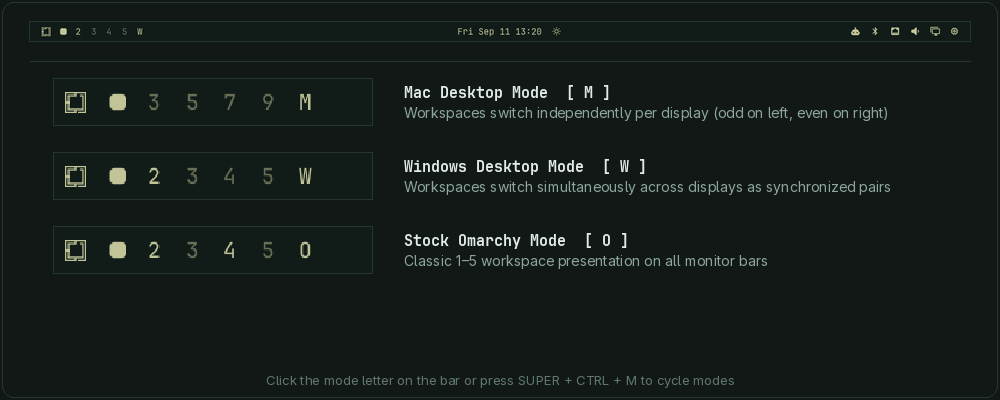The image size is (1000, 400).
Task: Open the wired network icon in the tray
Action: pos(895,31)
